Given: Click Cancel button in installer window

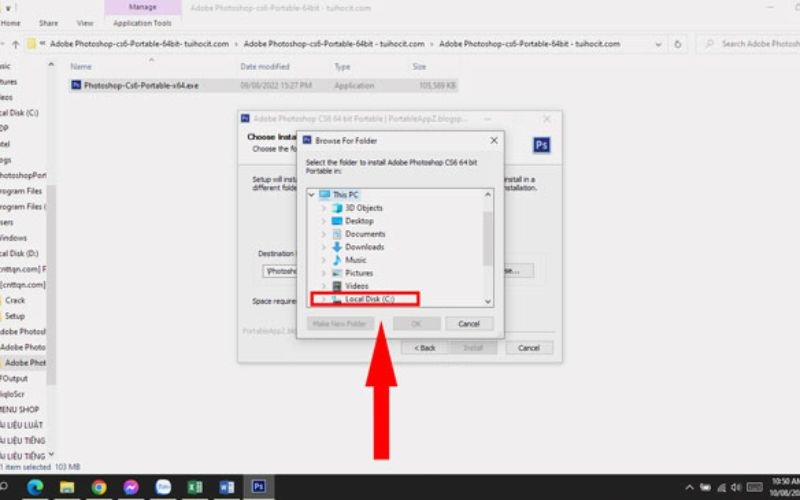Looking at the screenshot, I should coord(529,348).
